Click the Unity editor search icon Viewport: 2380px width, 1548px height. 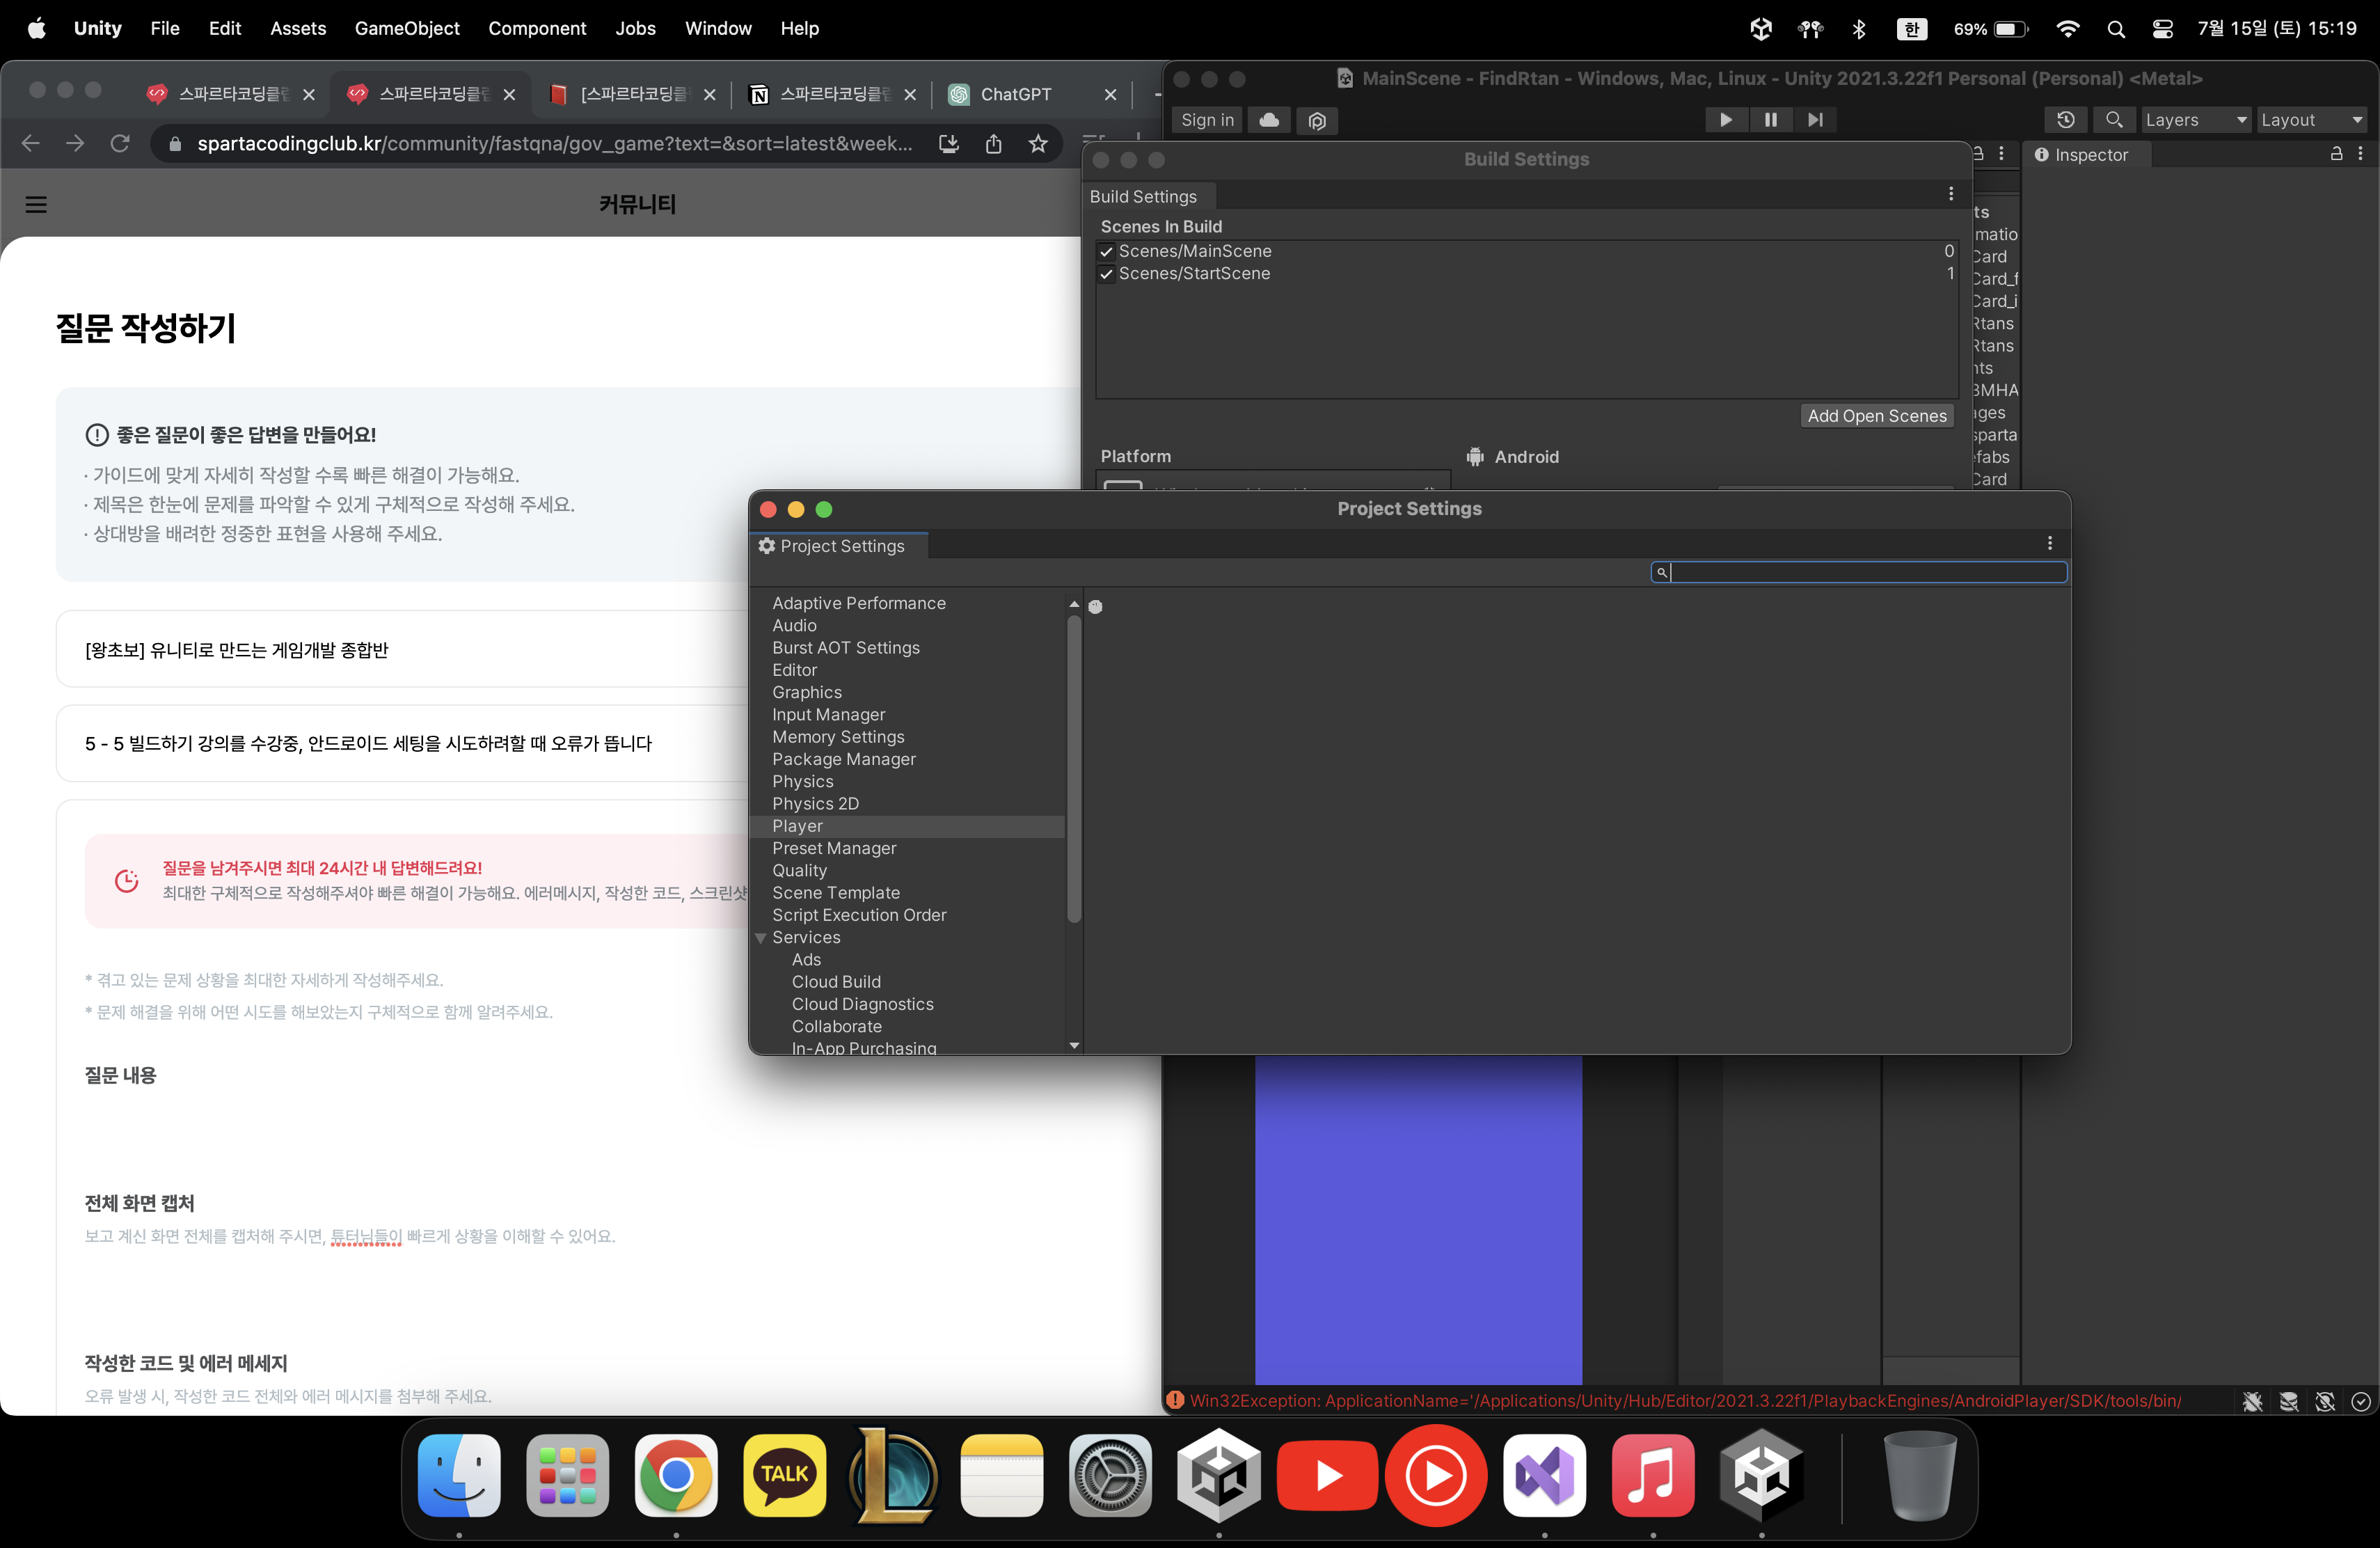(x=2114, y=120)
